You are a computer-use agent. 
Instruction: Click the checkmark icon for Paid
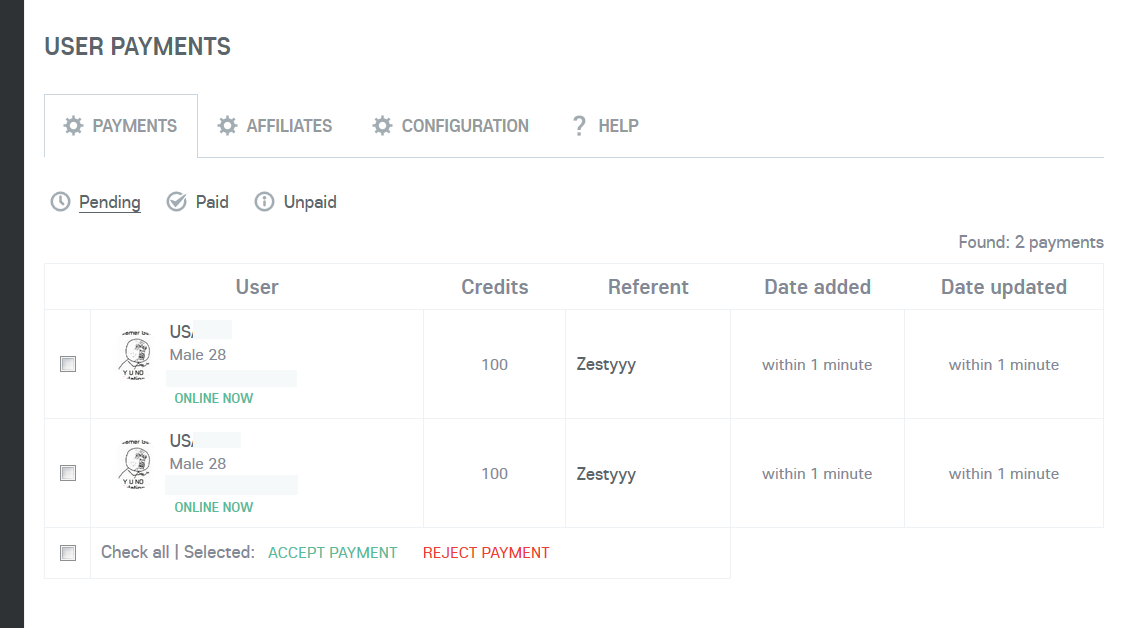177,202
